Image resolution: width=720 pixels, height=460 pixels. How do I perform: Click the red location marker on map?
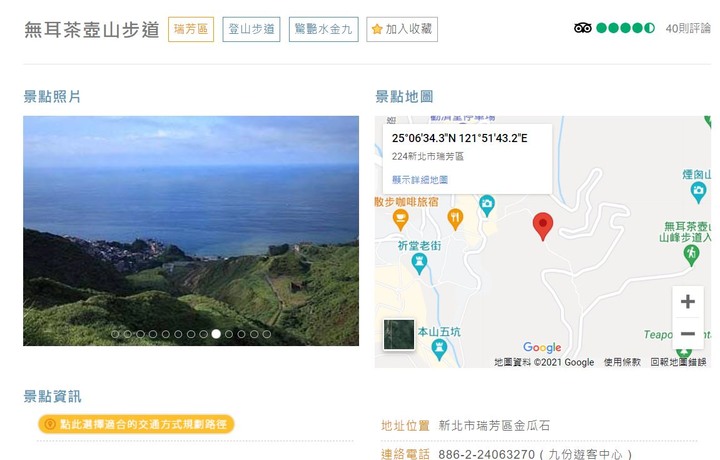(543, 226)
